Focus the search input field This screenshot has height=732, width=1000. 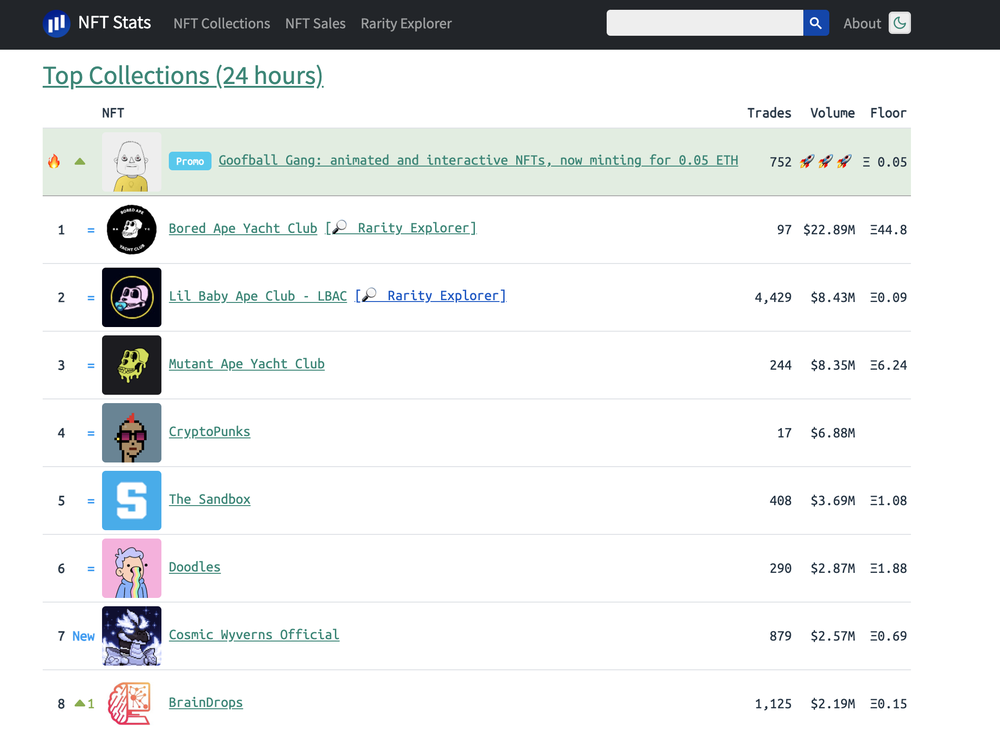(705, 23)
